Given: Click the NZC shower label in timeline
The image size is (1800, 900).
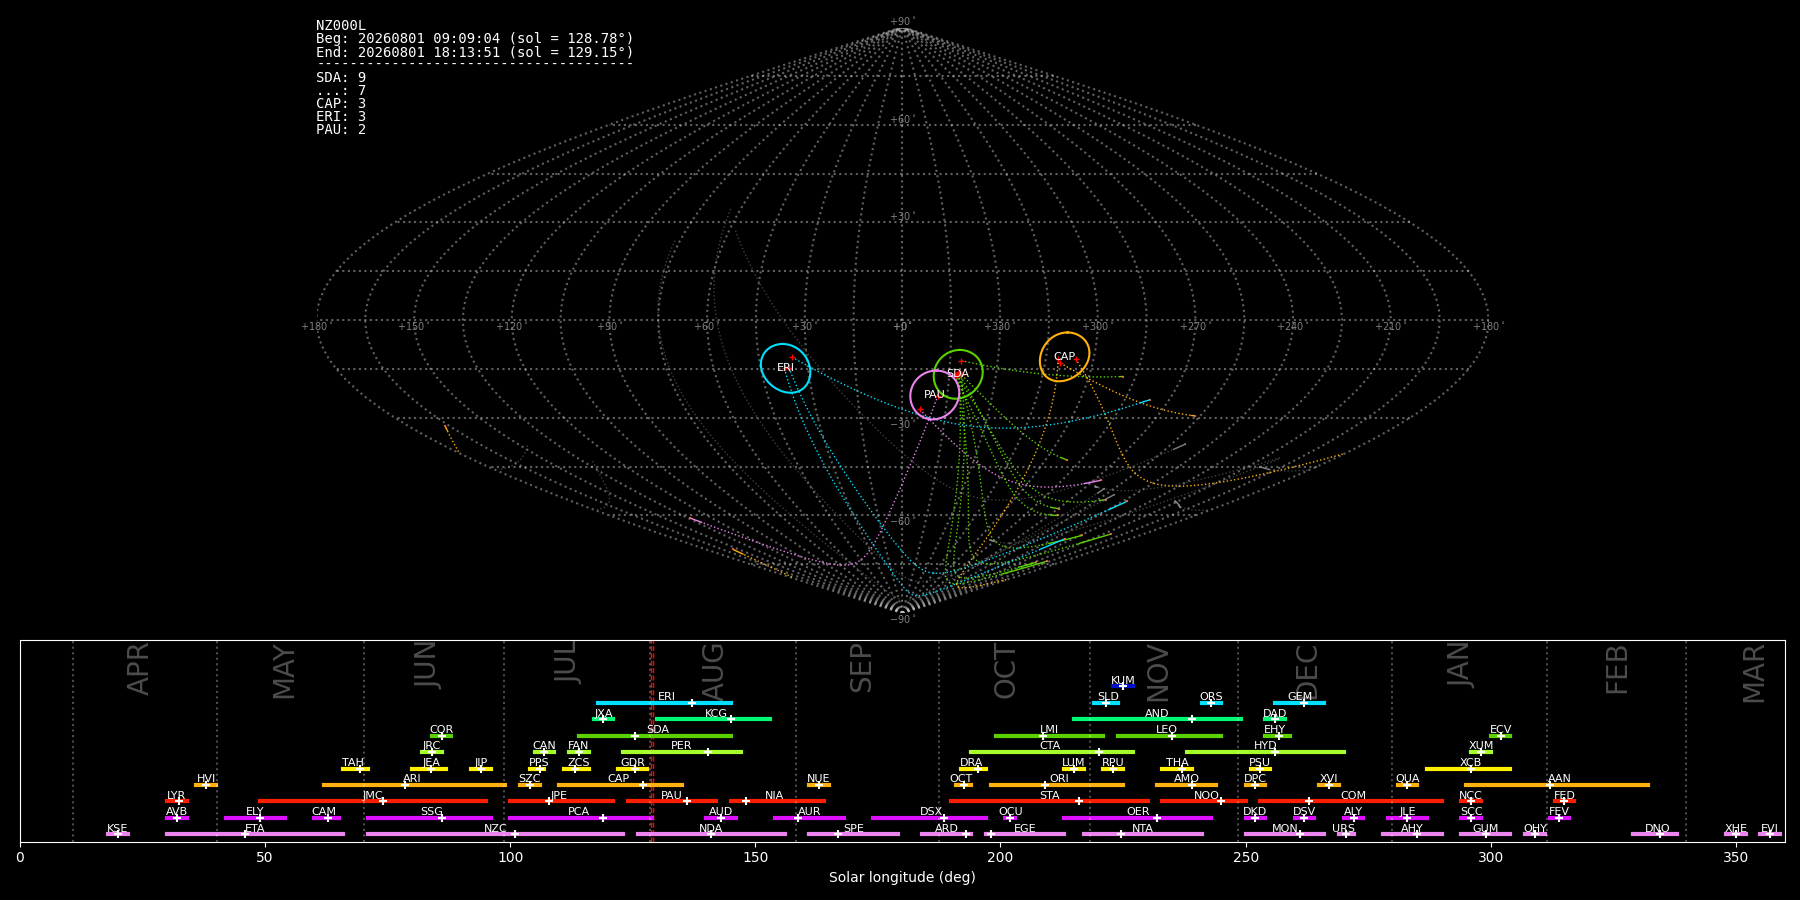Looking at the screenshot, I should point(495,829).
